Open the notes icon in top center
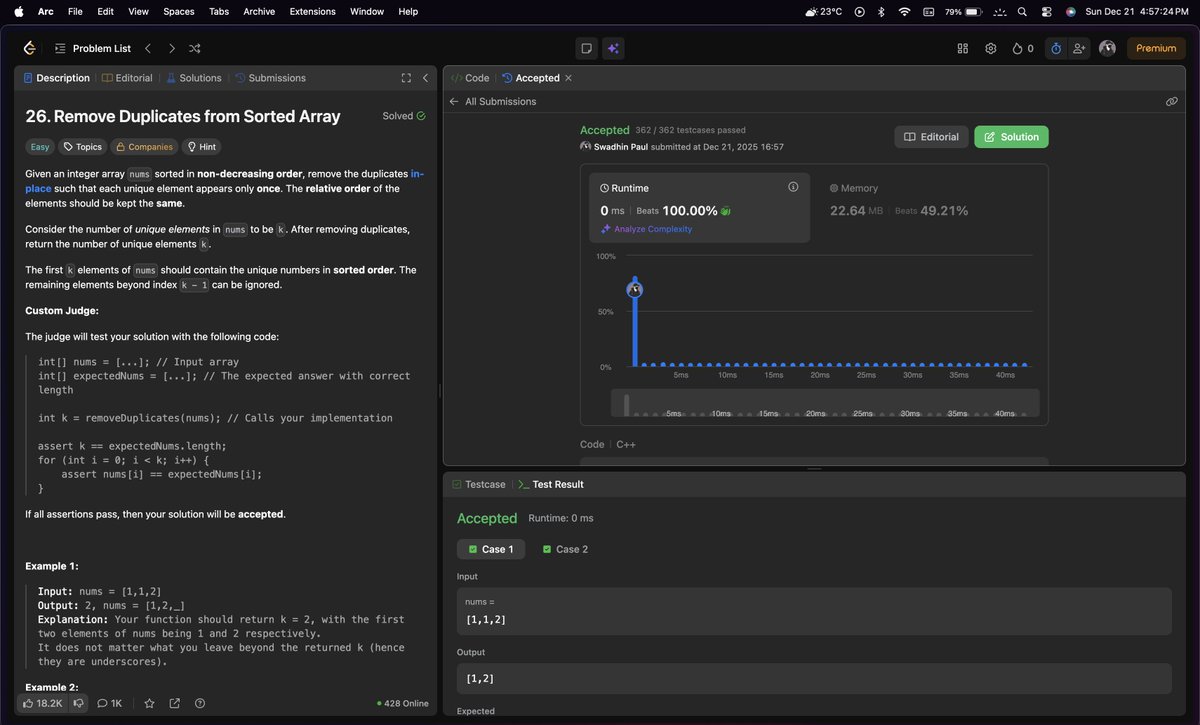This screenshot has height=725, width=1200. coord(587,48)
